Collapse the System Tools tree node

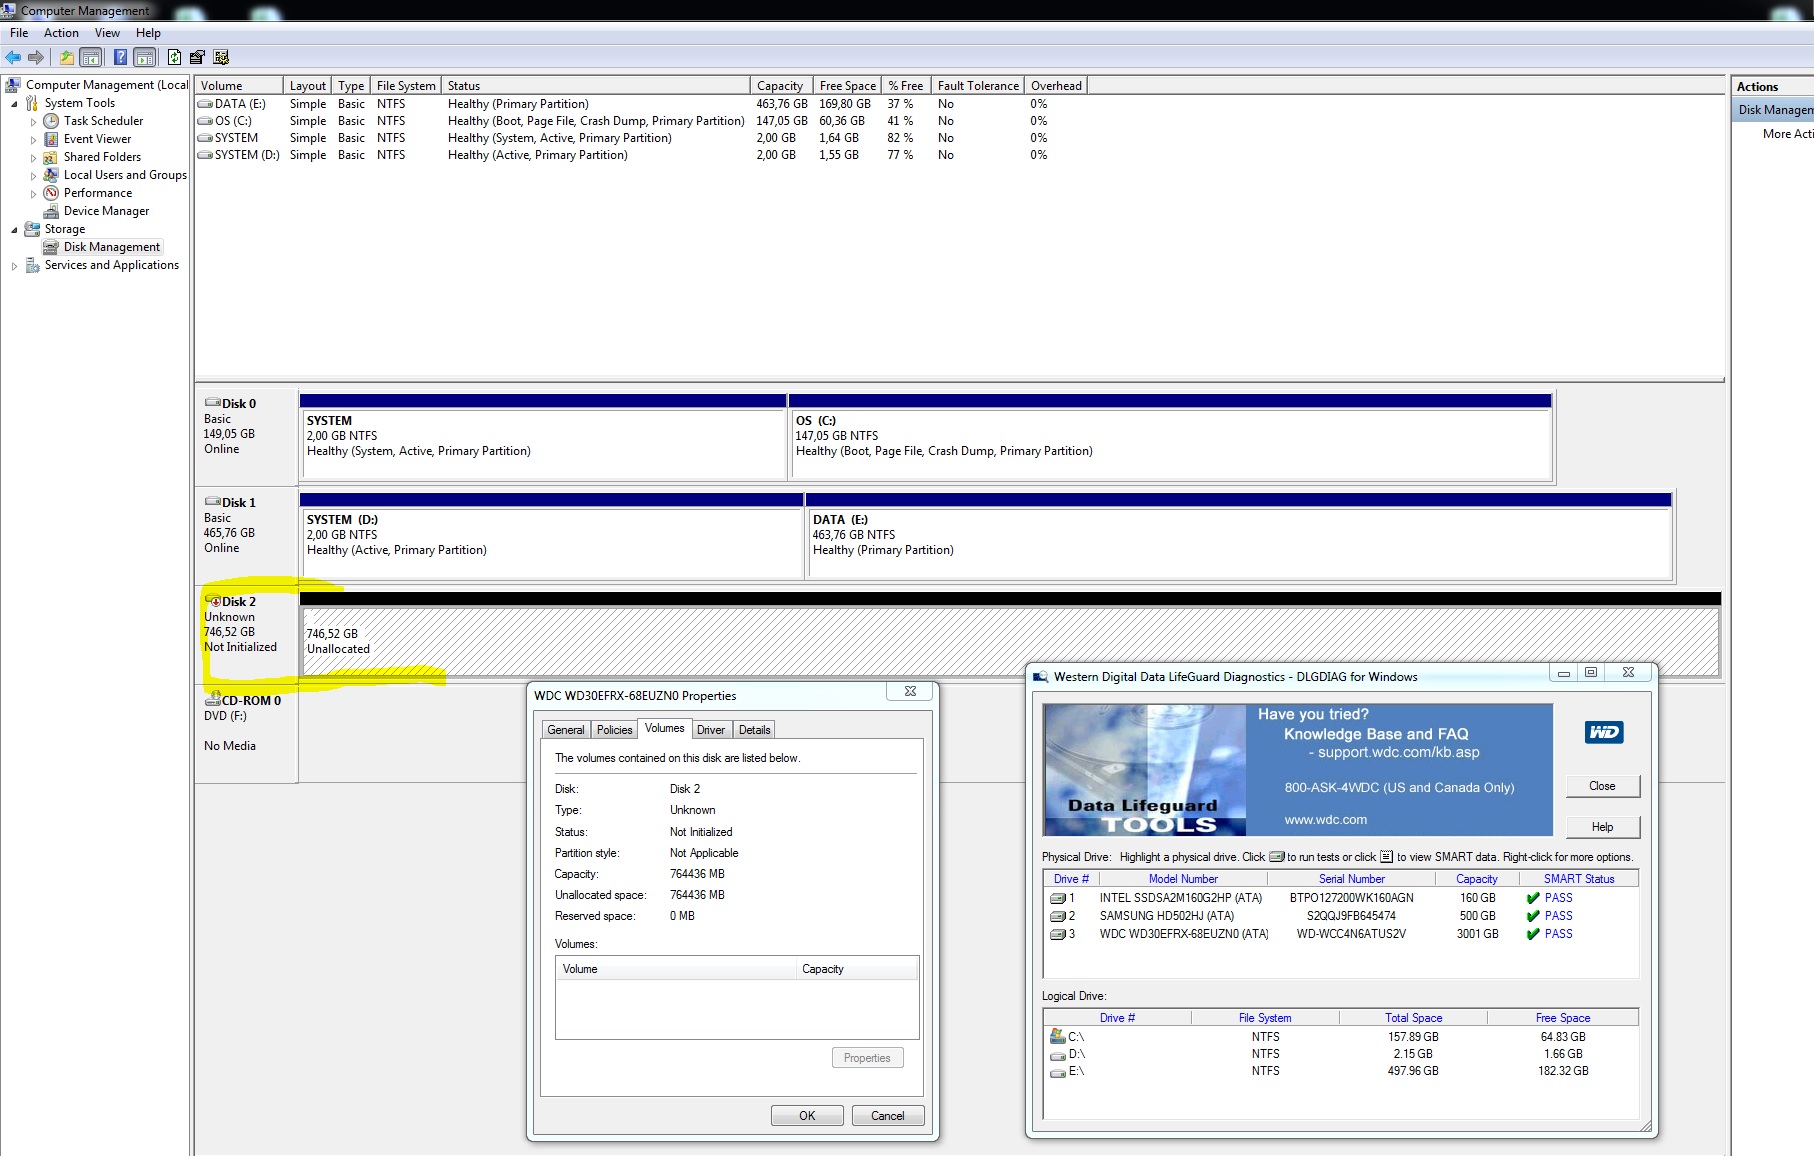(14, 104)
